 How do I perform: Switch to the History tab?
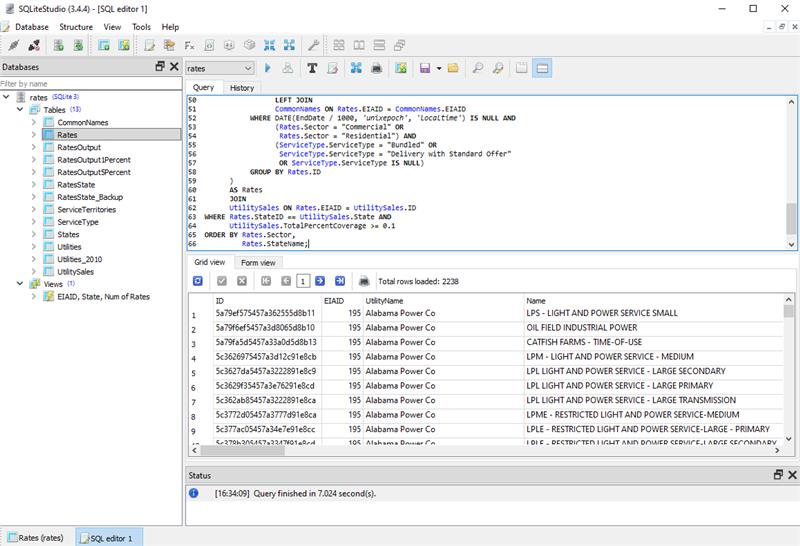pos(241,88)
